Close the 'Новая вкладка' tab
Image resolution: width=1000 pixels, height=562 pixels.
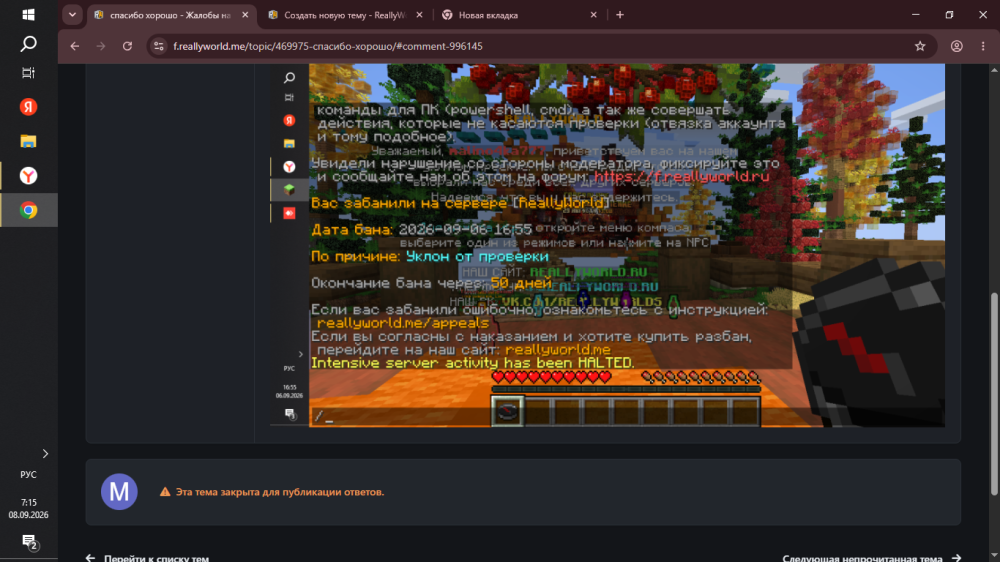pyautogui.click(x=593, y=15)
